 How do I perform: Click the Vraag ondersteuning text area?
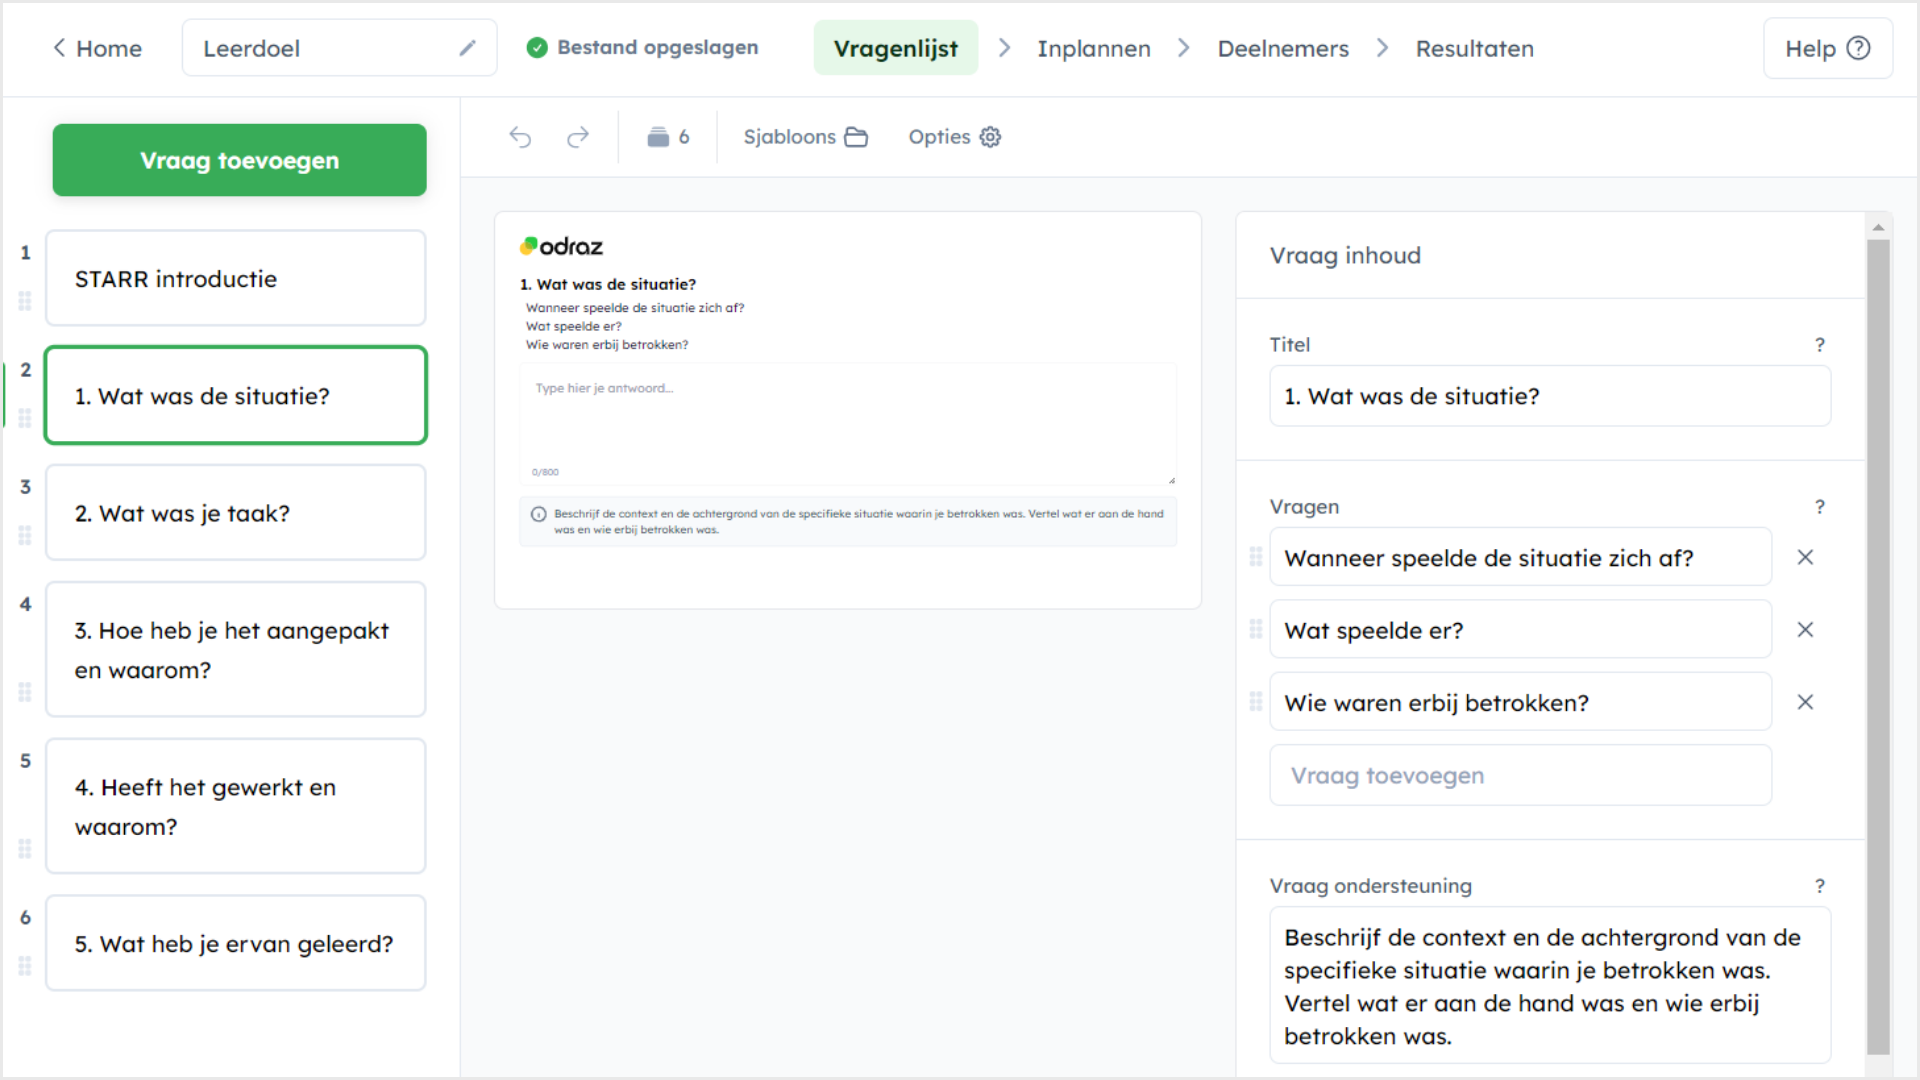[1550, 985]
